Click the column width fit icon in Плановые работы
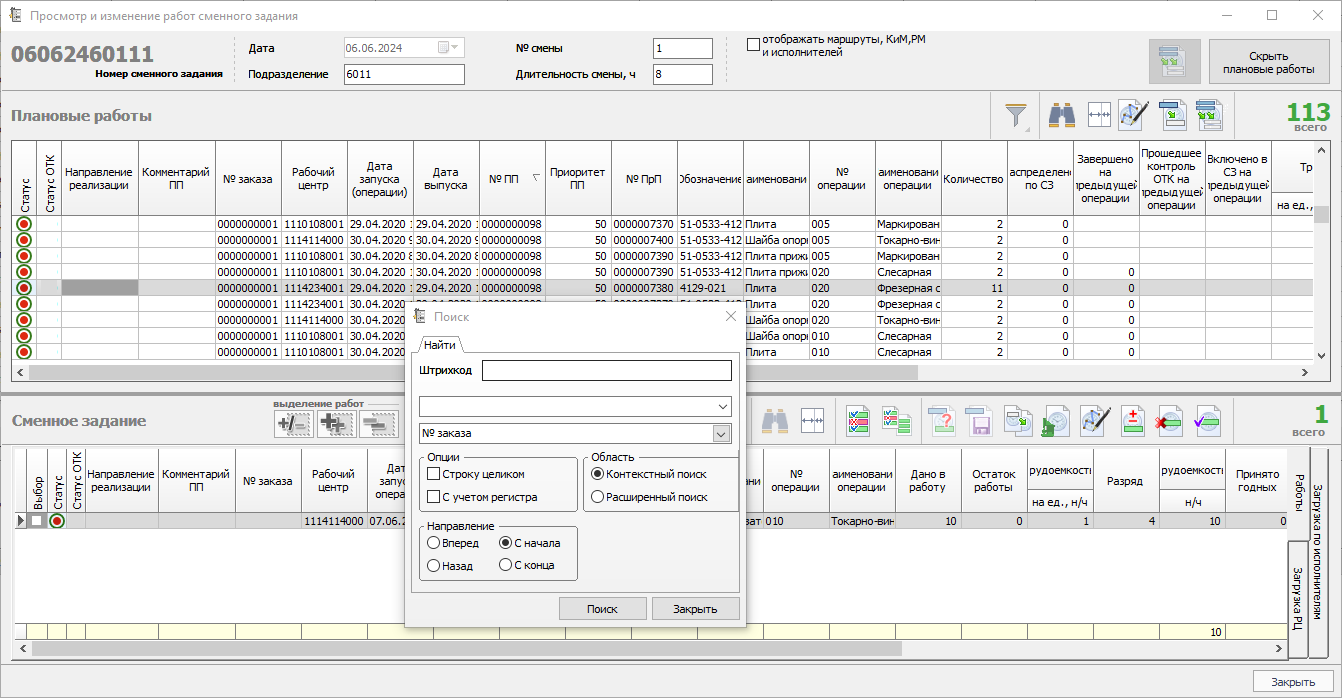The image size is (1342, 698). pos(1099,116)
